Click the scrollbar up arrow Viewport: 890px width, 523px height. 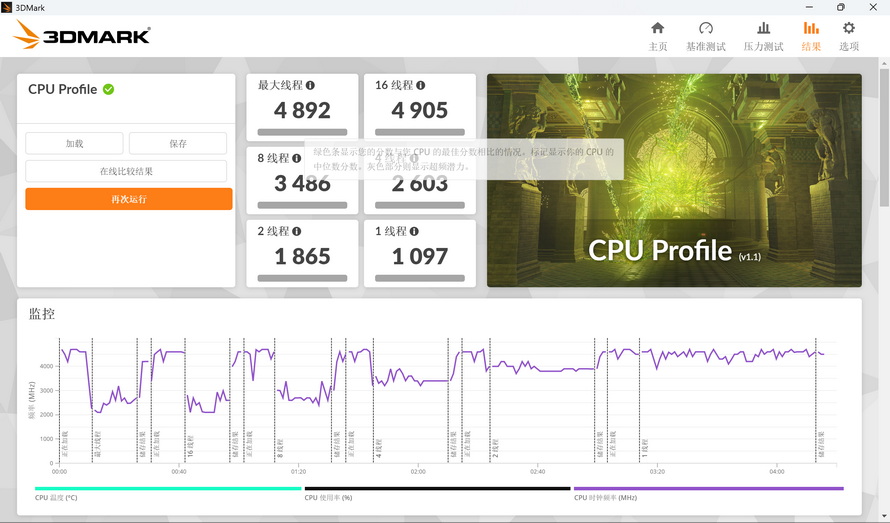coord(884,62)
